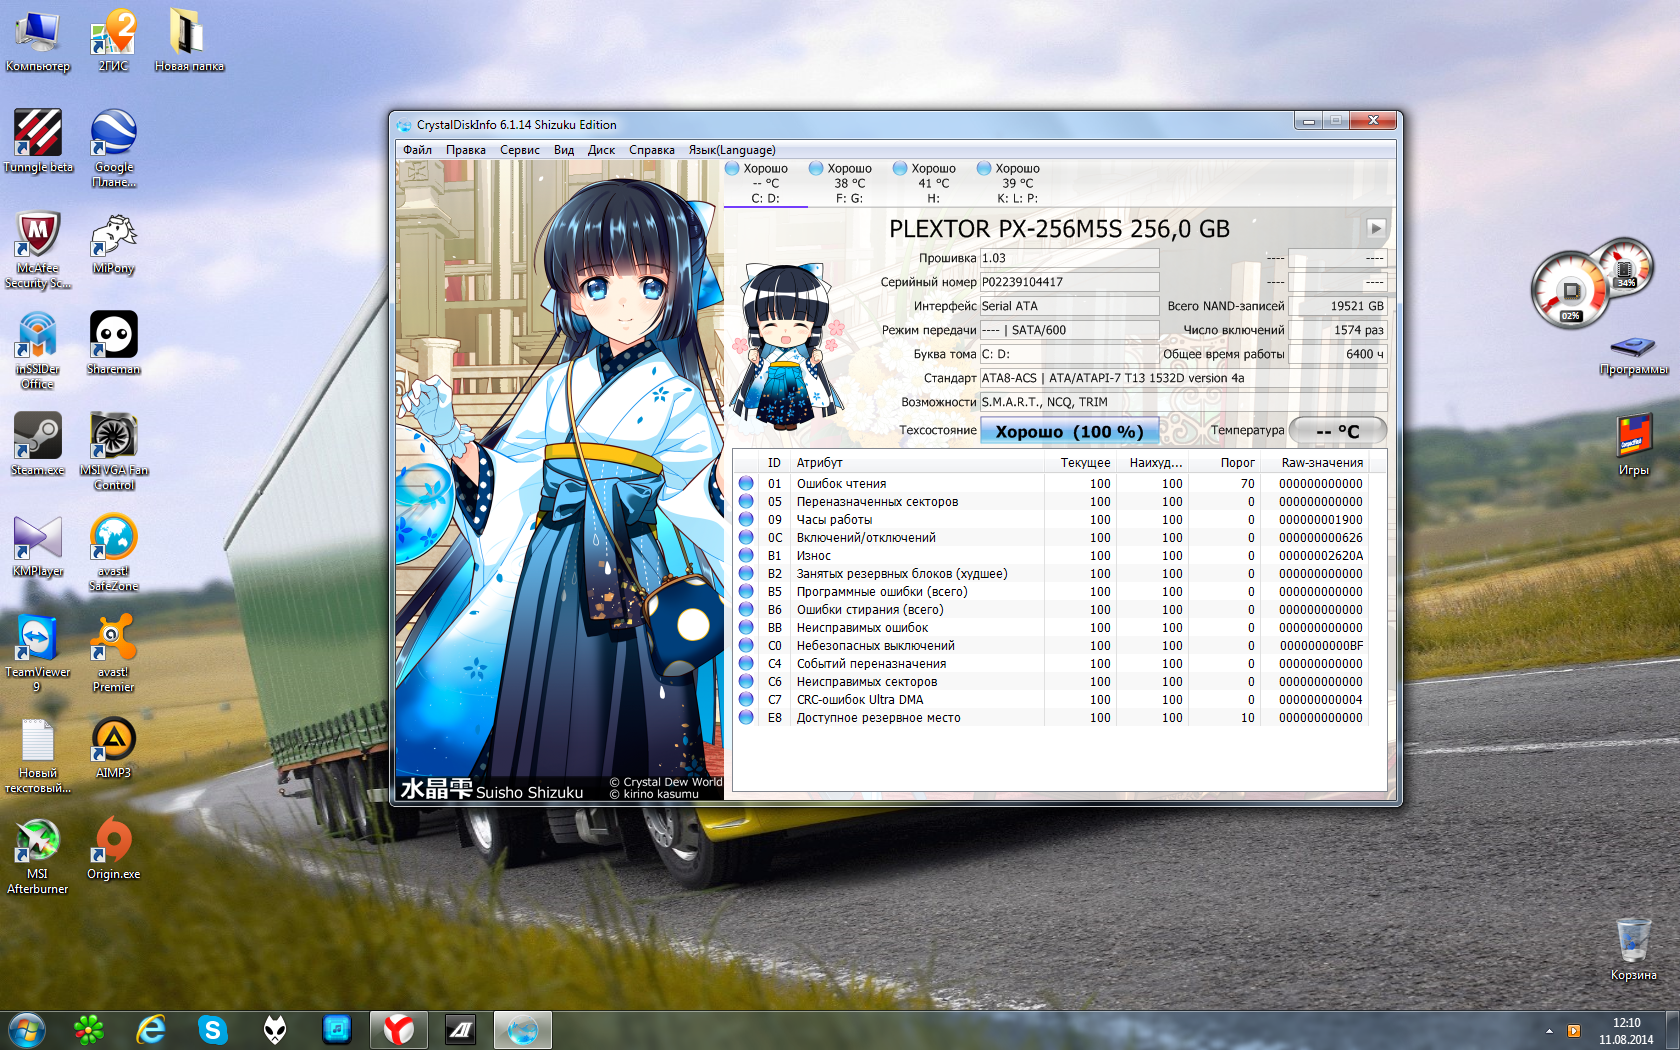Click the Атрибут column header

pos(918,463)
